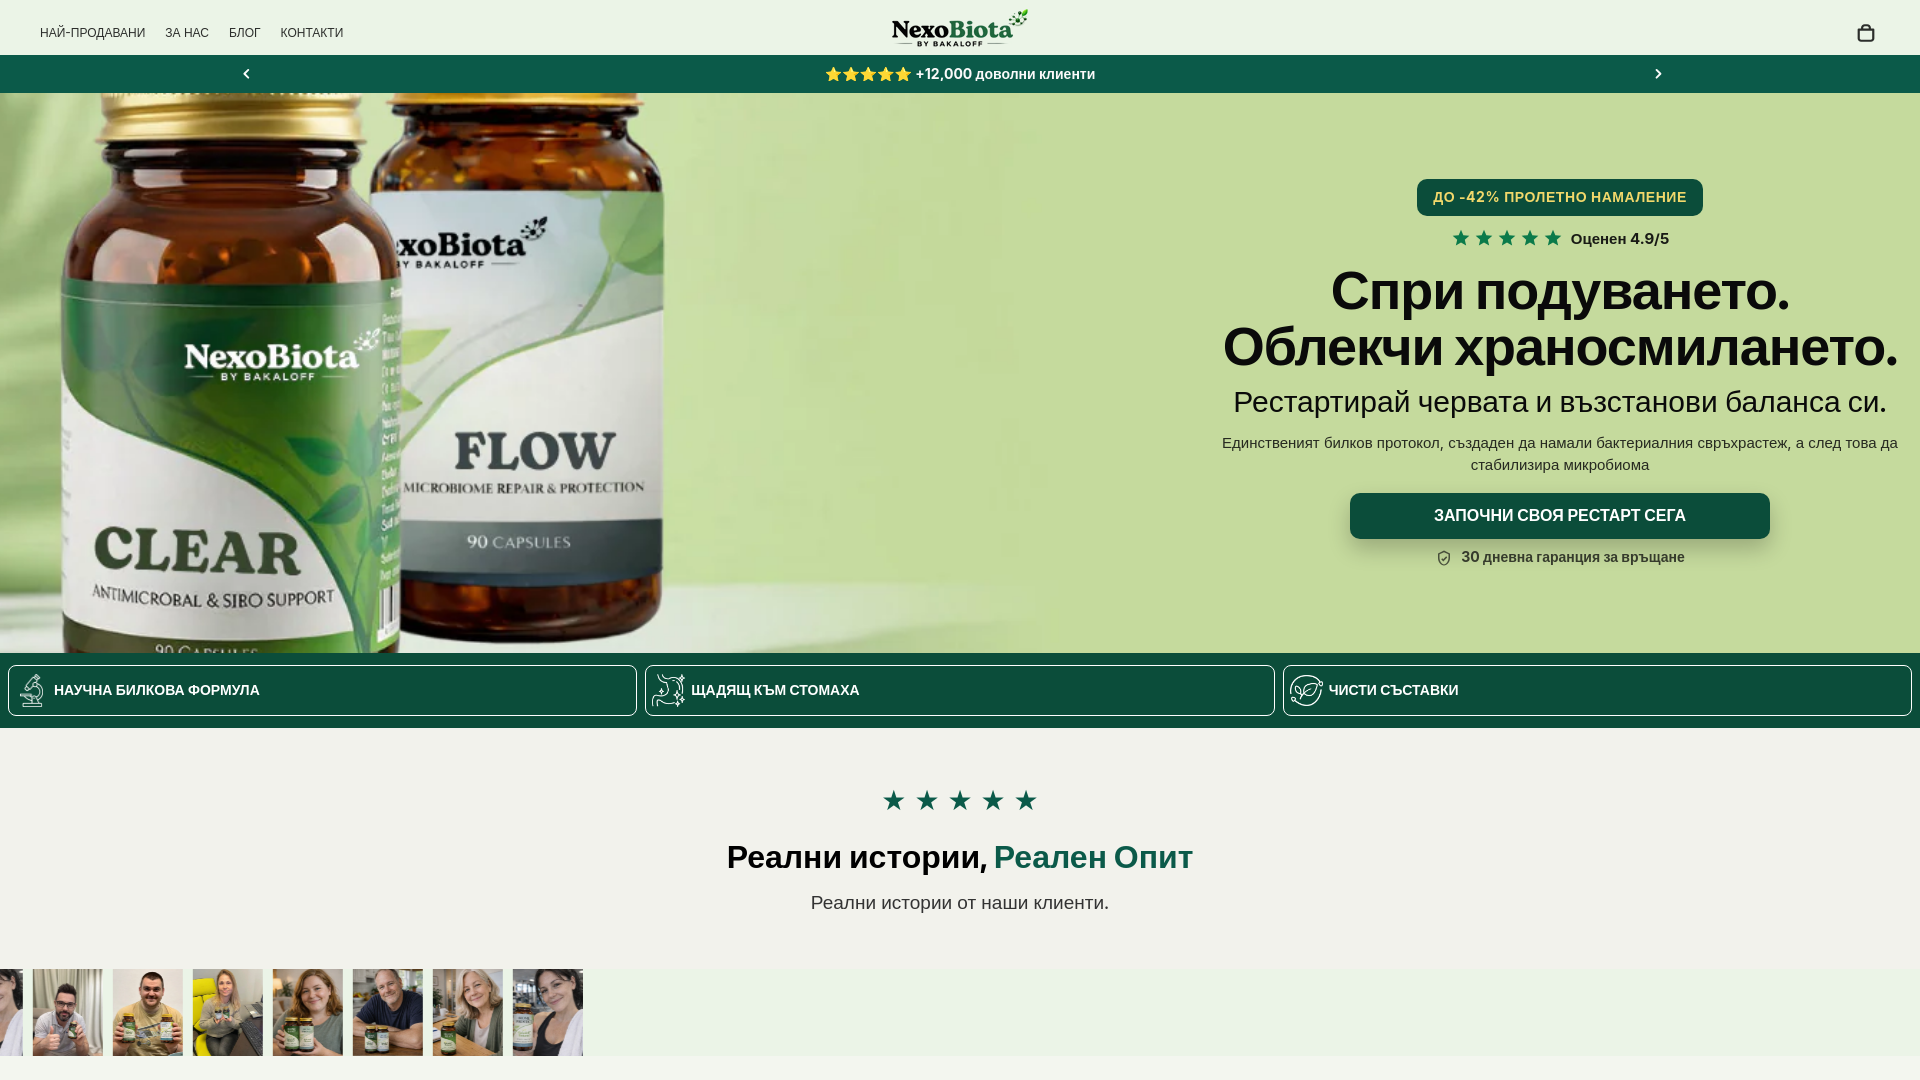Viewport: 1920px width, 1080px height.
Task: Click the microscope icon beside НАУЧНА БИЛКОВА ФОРМУЛА
Action: (x=32, y=690)
